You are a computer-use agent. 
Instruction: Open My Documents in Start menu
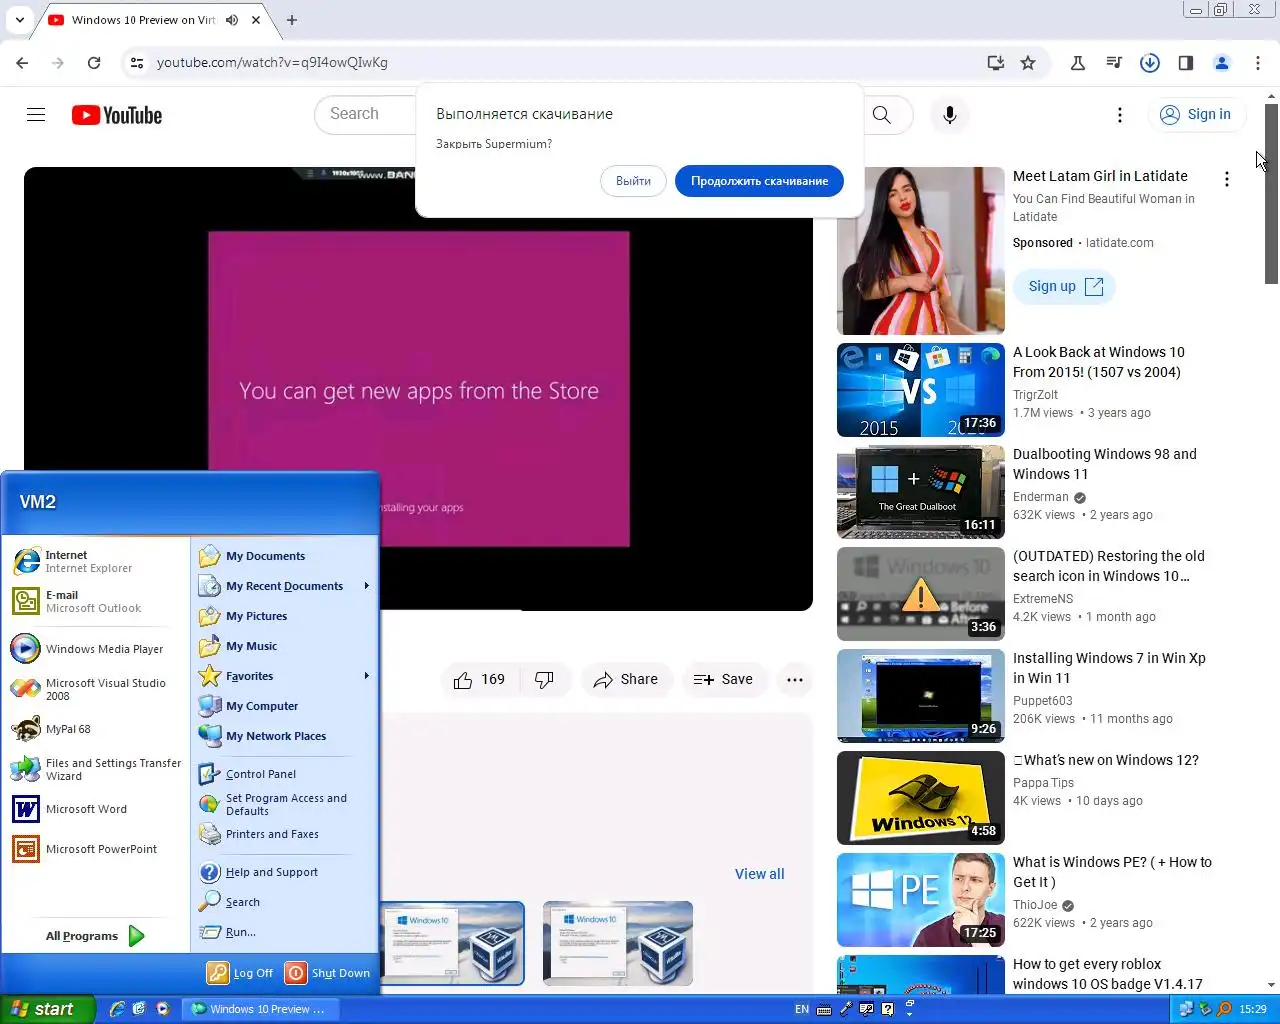[265, 556]
